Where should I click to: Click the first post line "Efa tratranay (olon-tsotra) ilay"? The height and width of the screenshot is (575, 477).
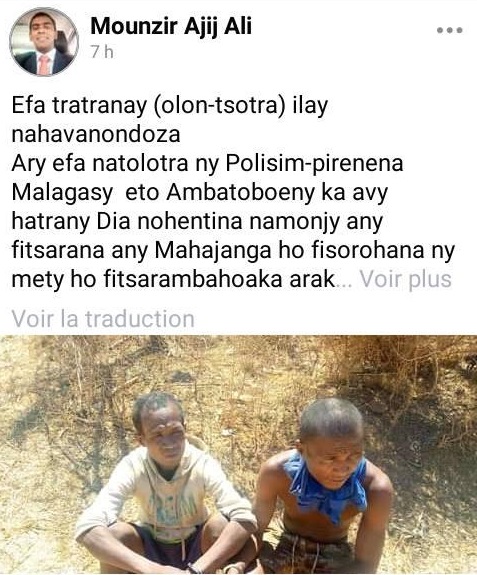[170, 106]
